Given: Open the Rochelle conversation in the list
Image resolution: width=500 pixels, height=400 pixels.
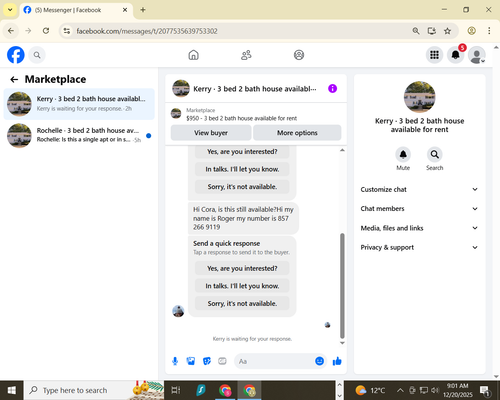Looking at the screenshot, I should click(79, 135).
